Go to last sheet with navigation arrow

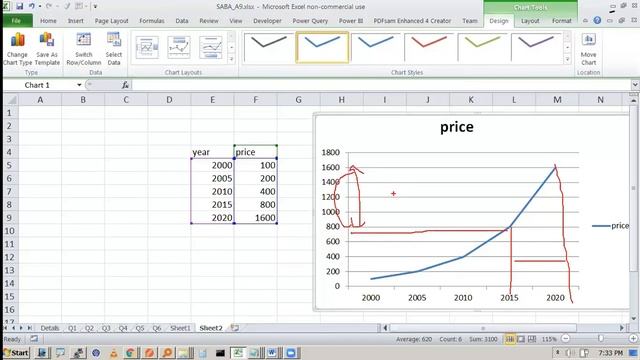tap(29, 328)
